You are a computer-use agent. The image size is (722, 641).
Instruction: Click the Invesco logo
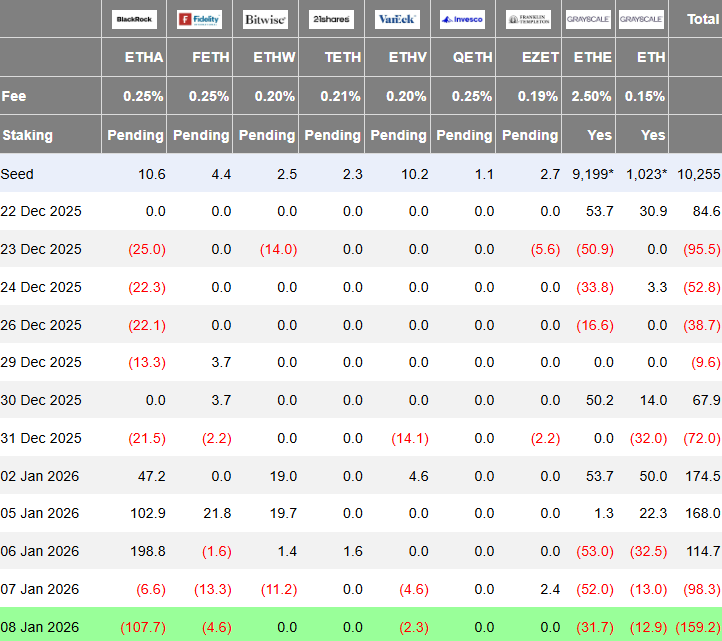462,19
